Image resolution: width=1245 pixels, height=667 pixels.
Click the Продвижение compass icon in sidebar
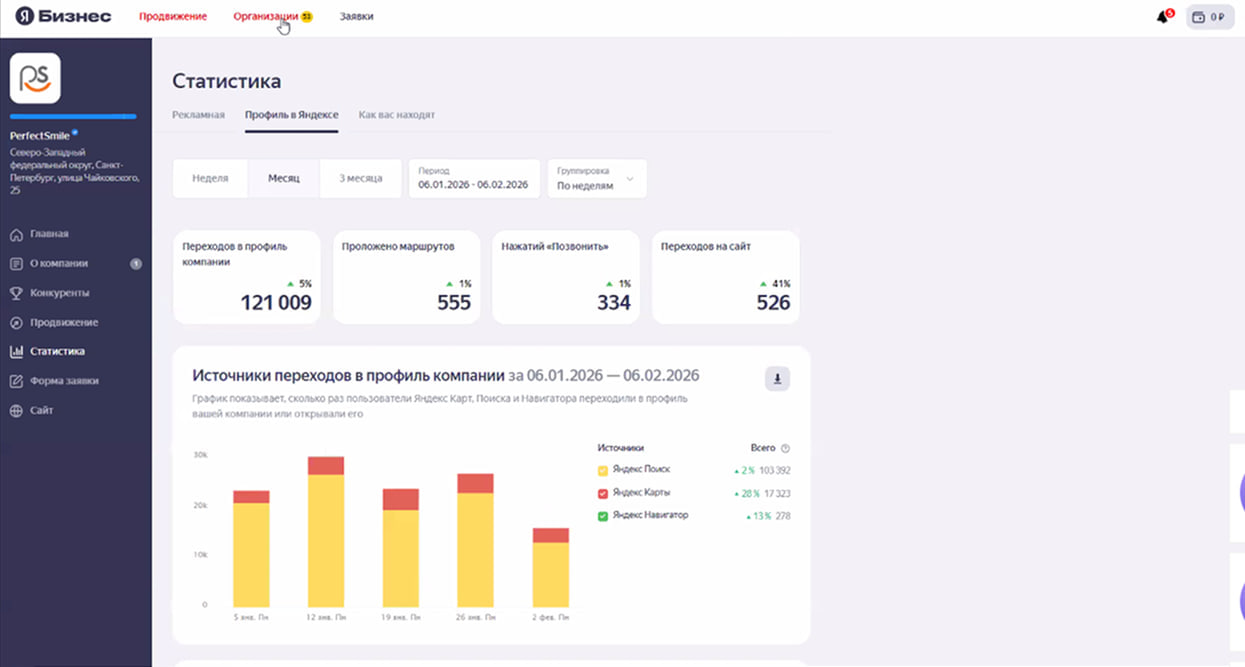coord(16,323)
